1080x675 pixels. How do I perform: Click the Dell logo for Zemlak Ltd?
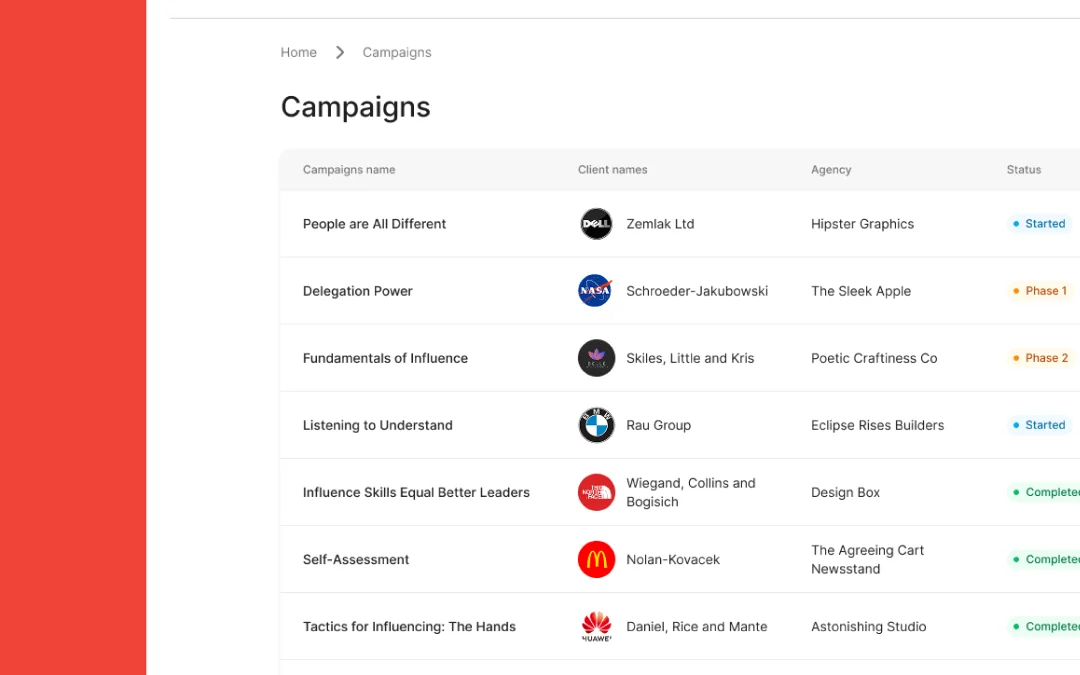click(x=596, y=224)
